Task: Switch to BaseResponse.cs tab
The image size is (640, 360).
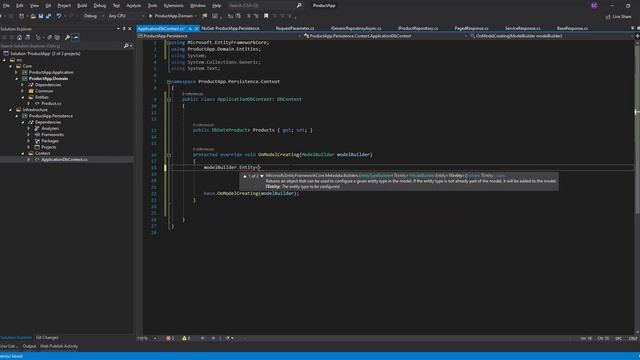Action: pos(572,29)
